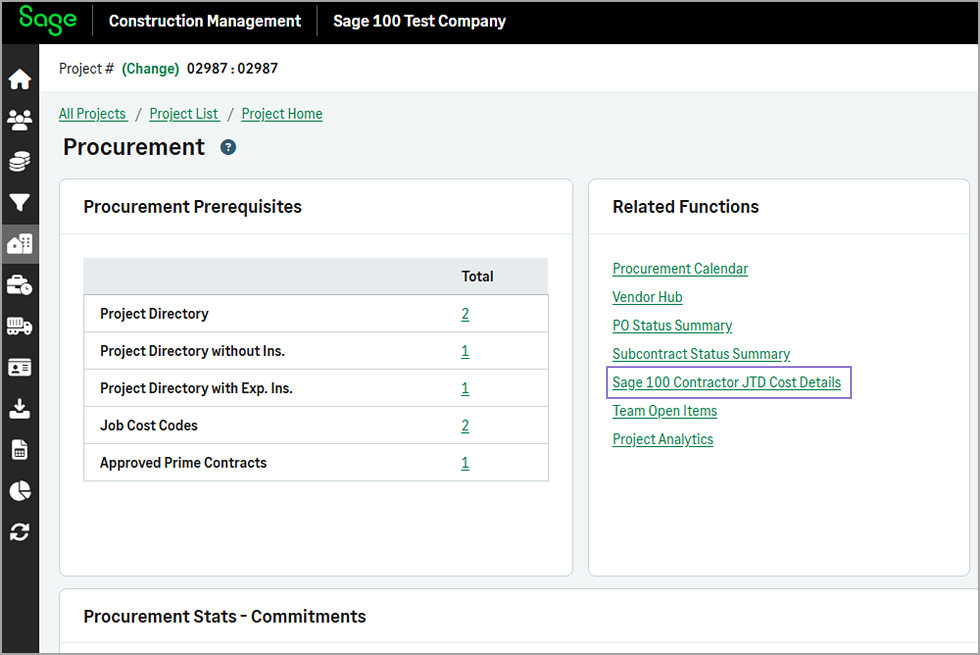The image size is (980, 655).
Task: Click Procurement Prerequisites panel heading
Action: (192, 207)
